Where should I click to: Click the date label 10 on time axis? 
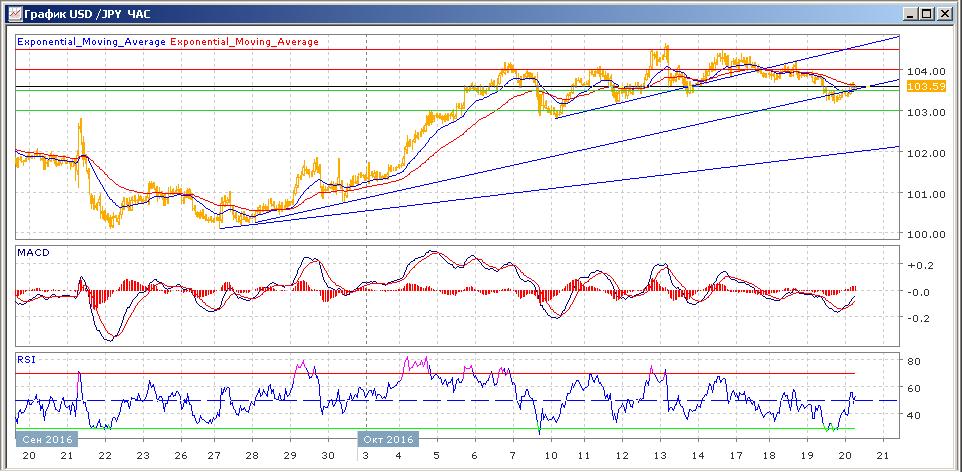[x=550, y=456]
